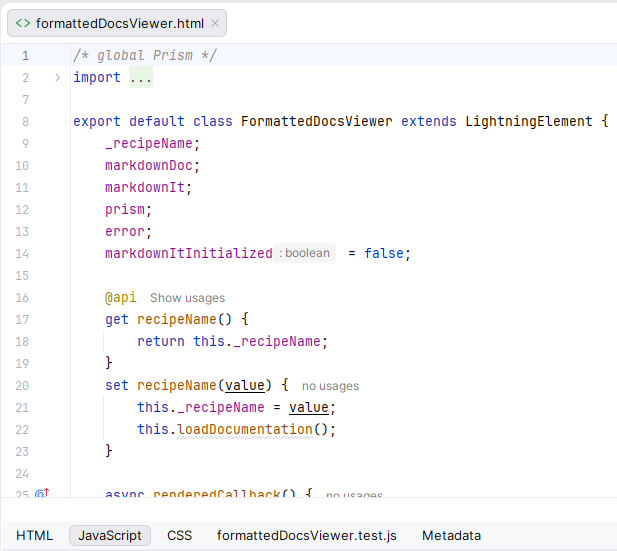This screenshot has width=617, height=551.
Task: Click LightningElement in class declaration
Action: 528,121
